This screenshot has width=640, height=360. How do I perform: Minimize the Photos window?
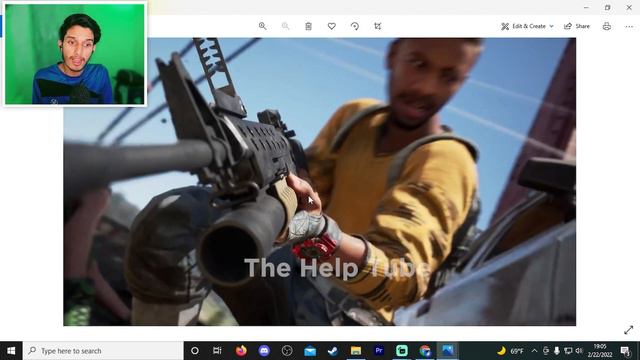(x=586, y=7)
